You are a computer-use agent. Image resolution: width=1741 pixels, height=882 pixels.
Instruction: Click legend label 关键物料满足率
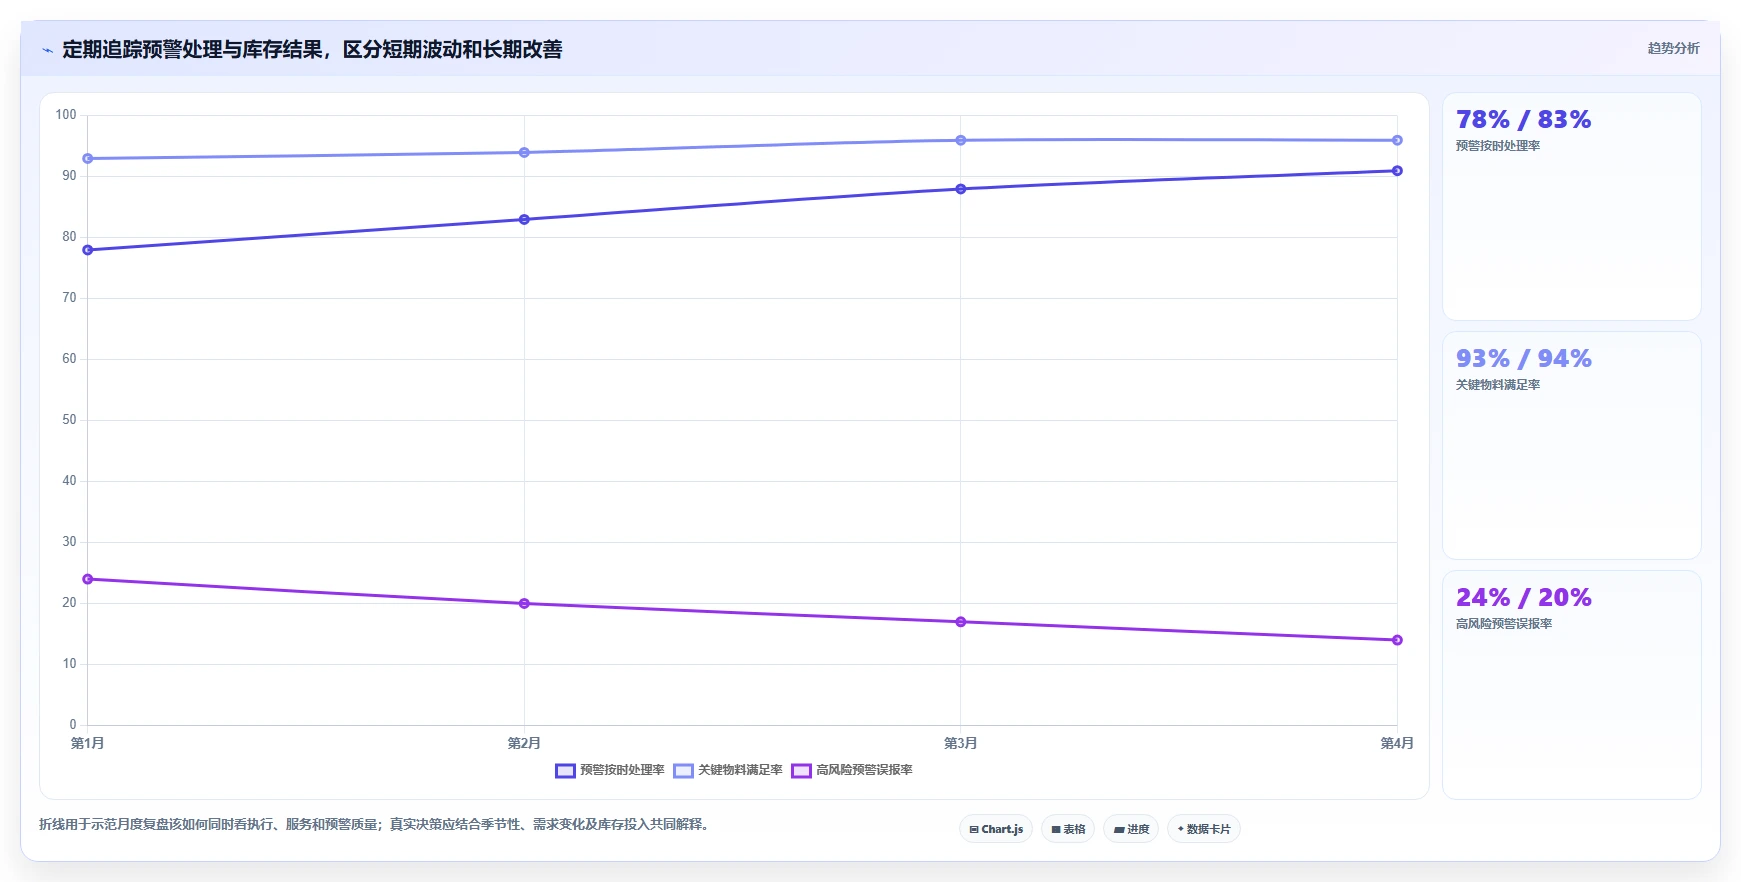740,770
